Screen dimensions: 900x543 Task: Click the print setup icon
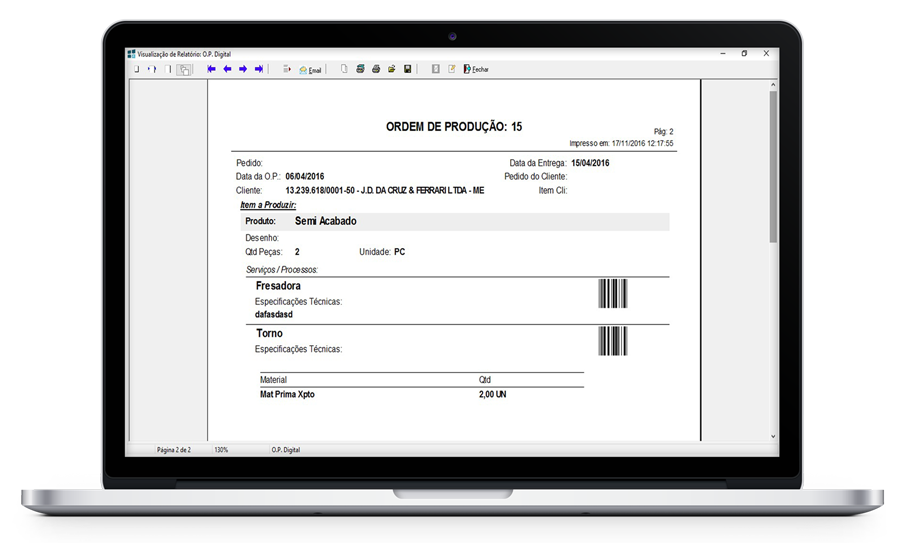[360, 69]
